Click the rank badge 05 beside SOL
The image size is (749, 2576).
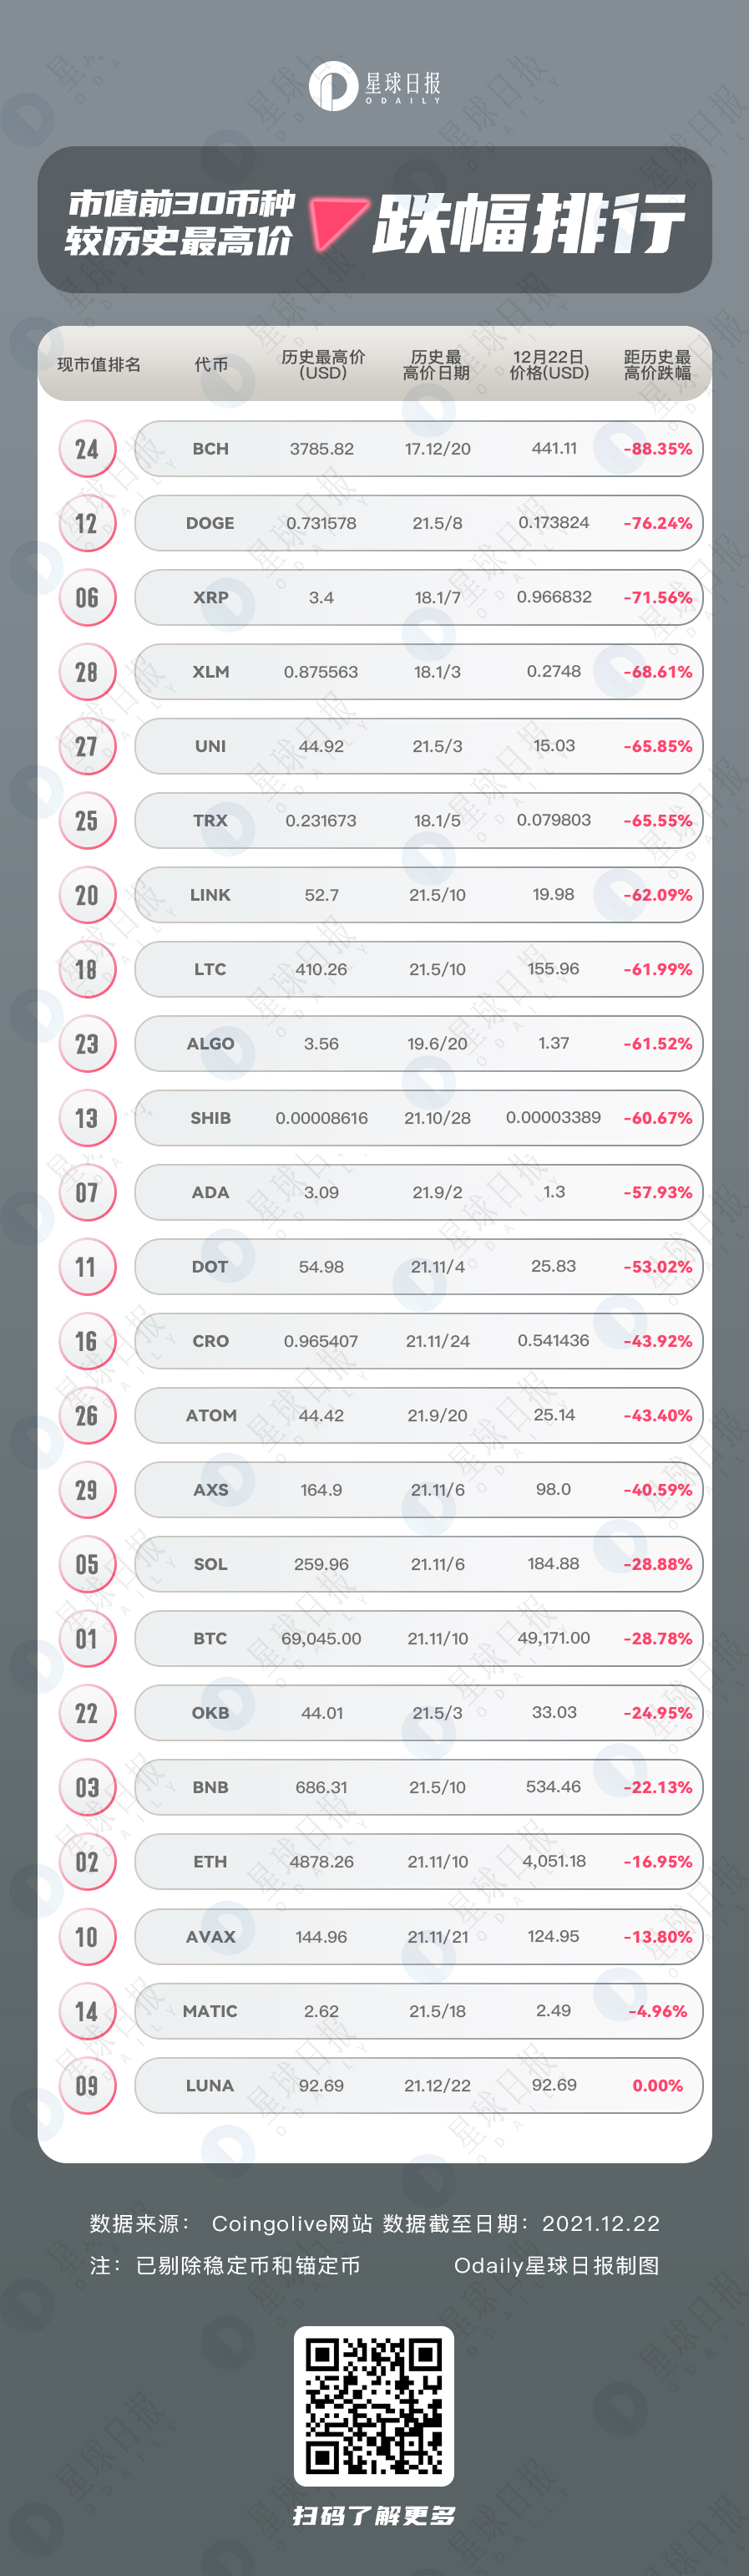(x=87, y=1564)
